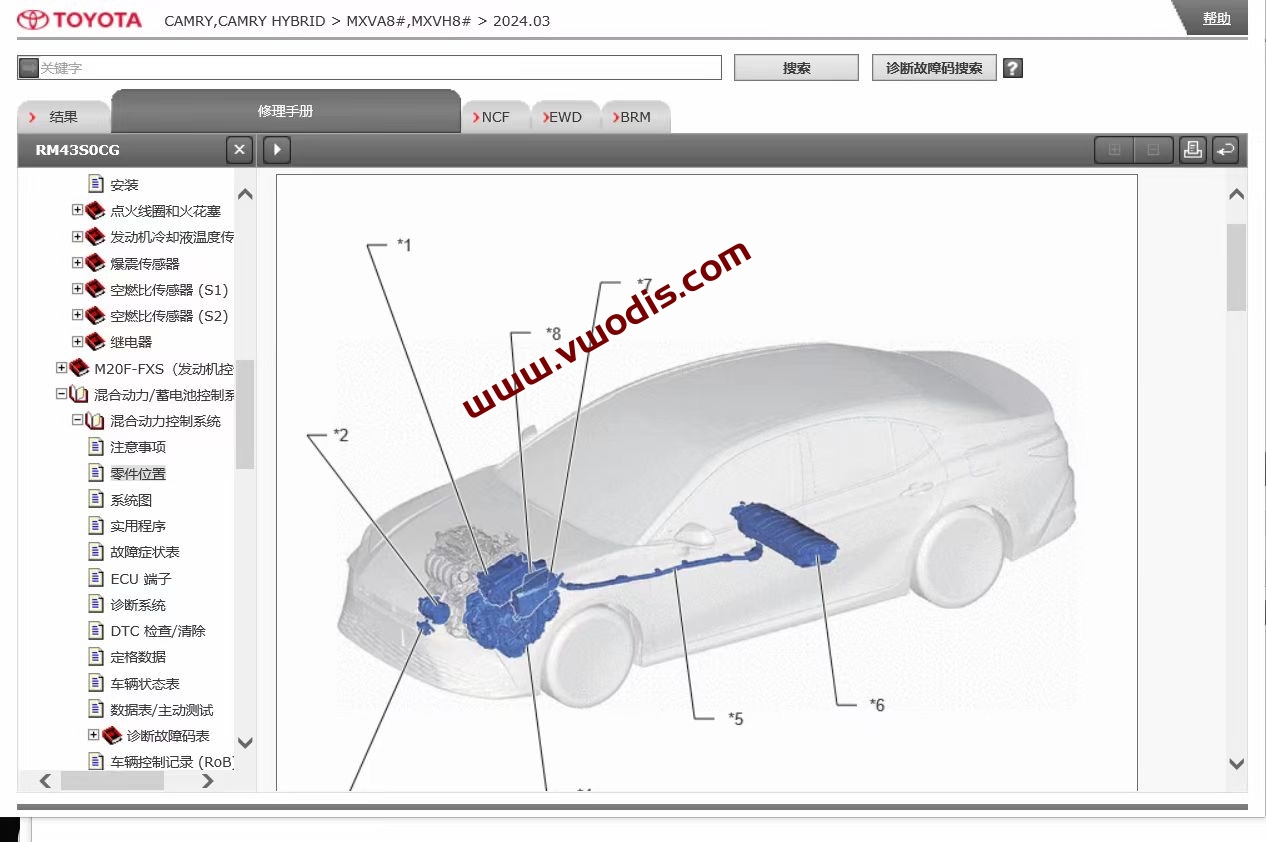Switch to the 结果 tab
1266x842 pixels.
coord(64,116)
